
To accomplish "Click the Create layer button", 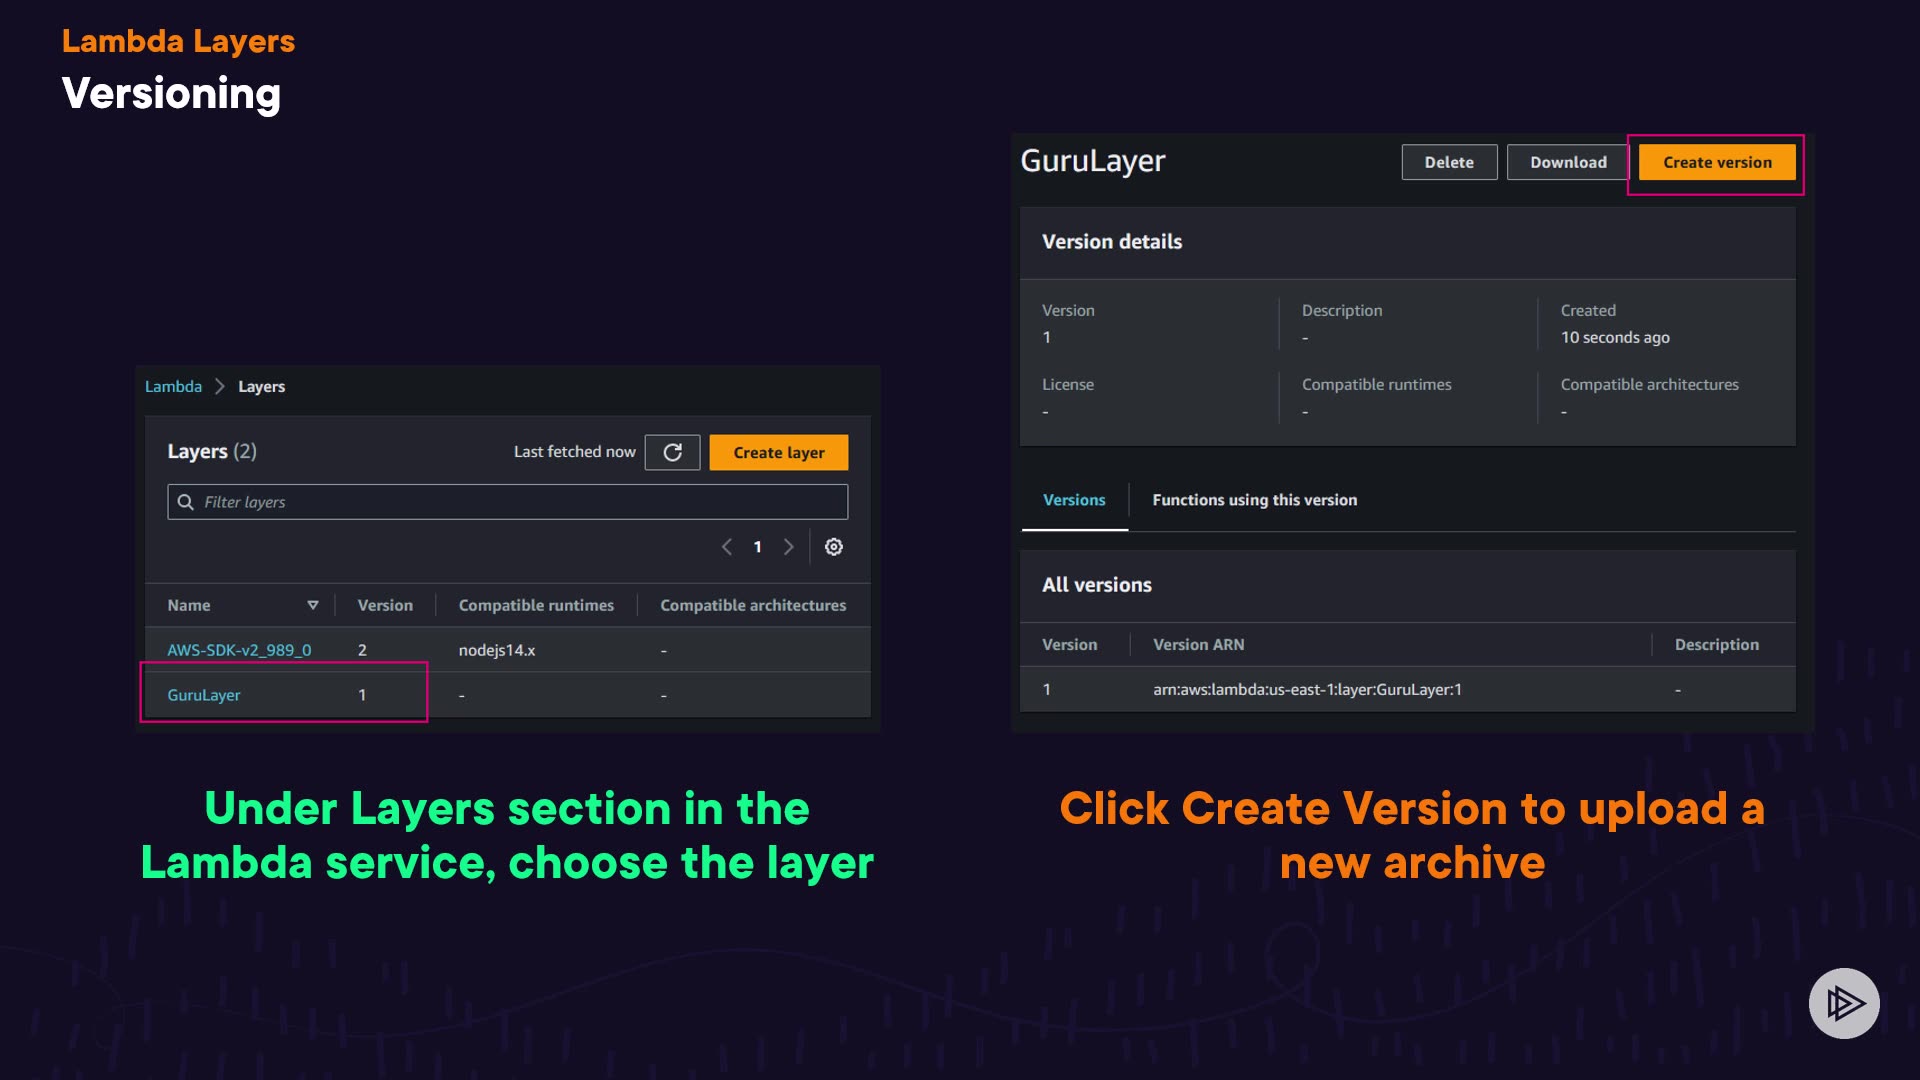I will [779, 452].
